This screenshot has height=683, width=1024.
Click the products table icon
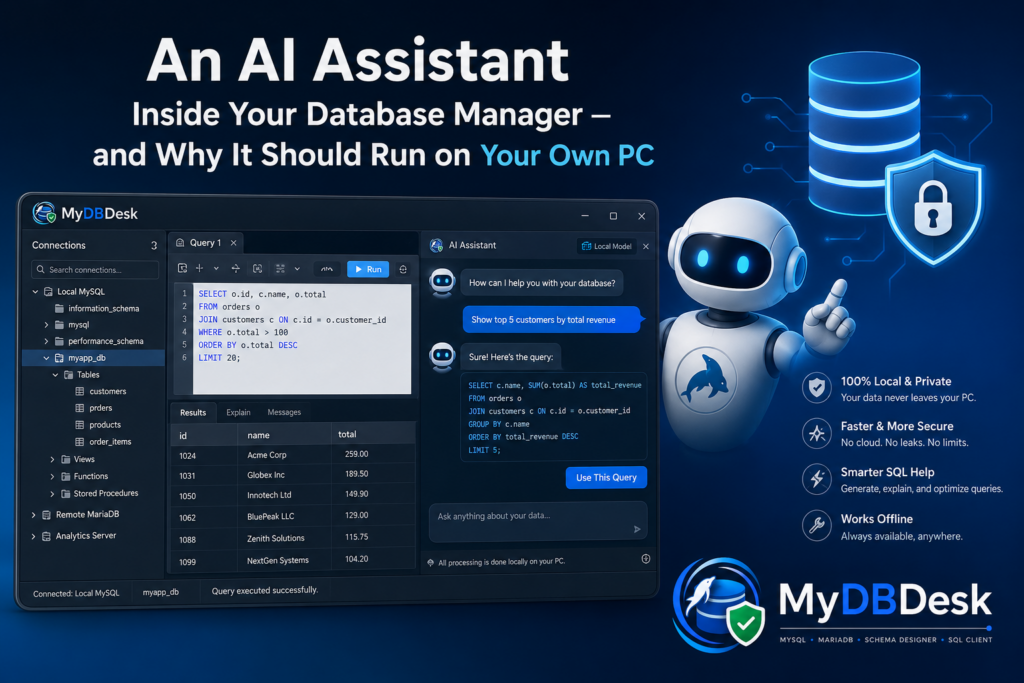(x=80, y=424)
